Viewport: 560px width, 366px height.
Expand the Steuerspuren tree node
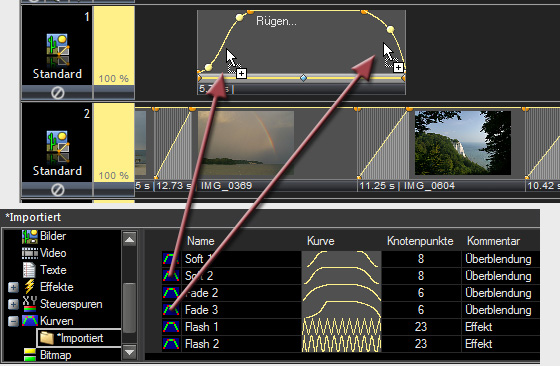point(13,304)
